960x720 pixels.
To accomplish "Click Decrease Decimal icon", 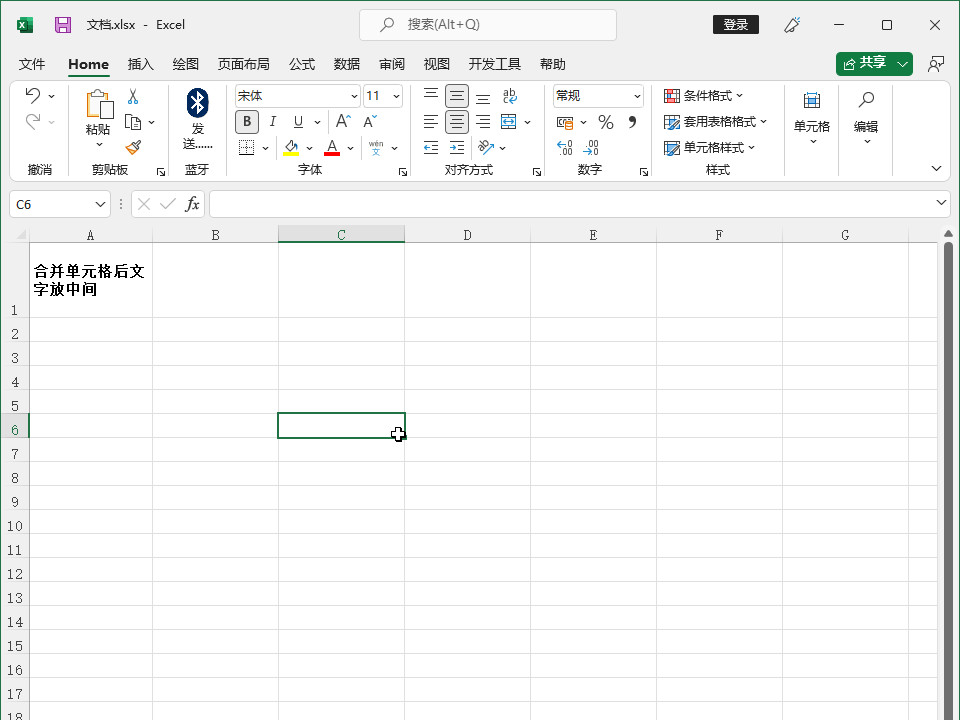I will [x=591, y=148].
